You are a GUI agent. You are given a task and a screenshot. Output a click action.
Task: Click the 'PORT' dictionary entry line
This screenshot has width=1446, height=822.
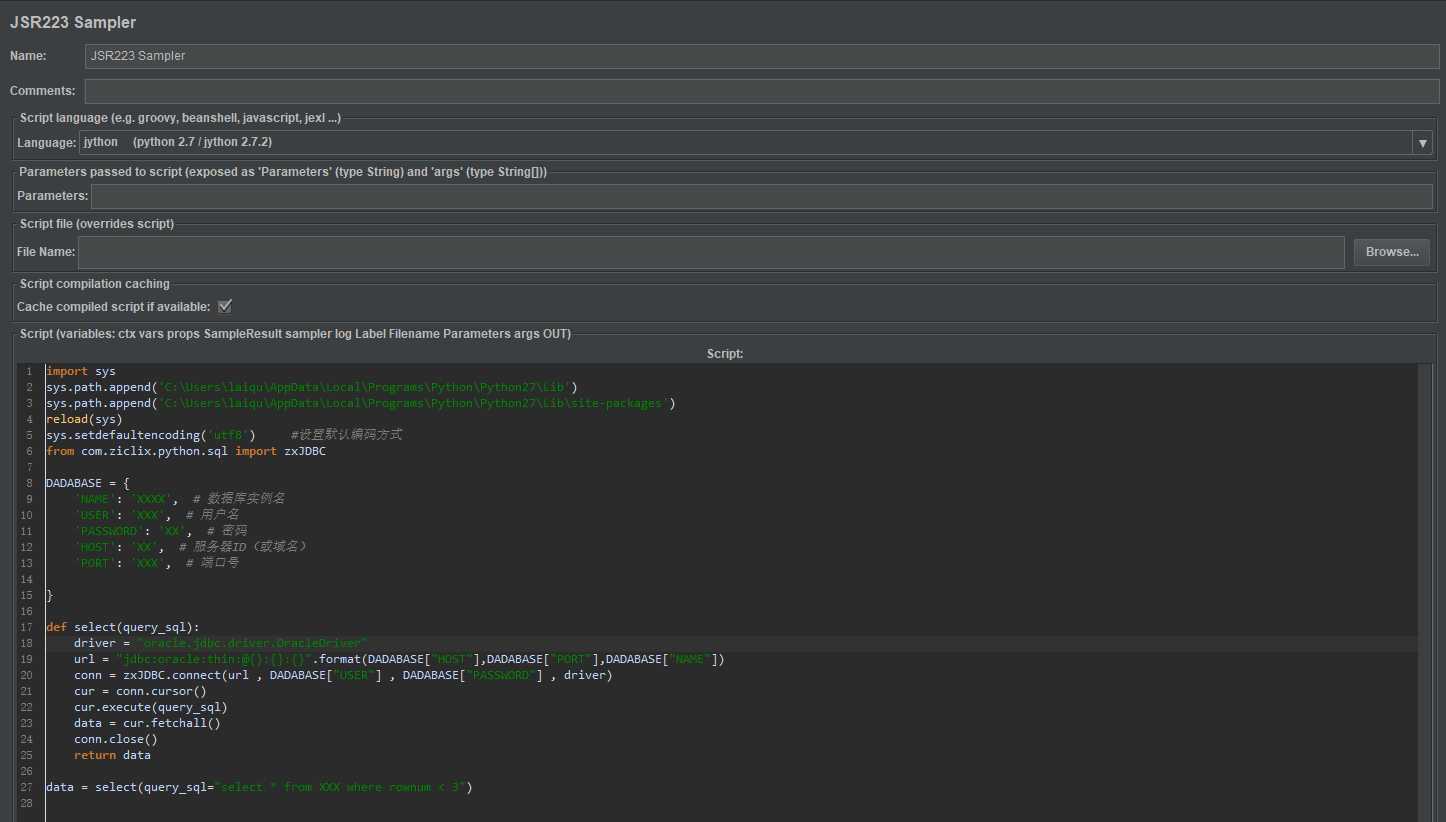point(156,563)
